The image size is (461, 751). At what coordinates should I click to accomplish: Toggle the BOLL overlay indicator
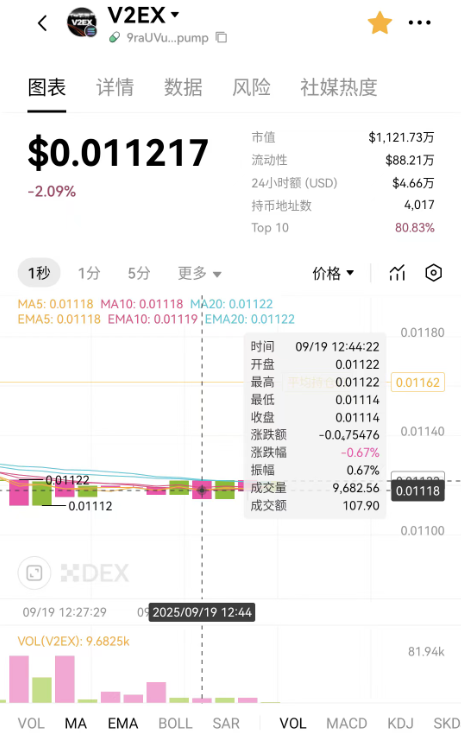point(175,723)
